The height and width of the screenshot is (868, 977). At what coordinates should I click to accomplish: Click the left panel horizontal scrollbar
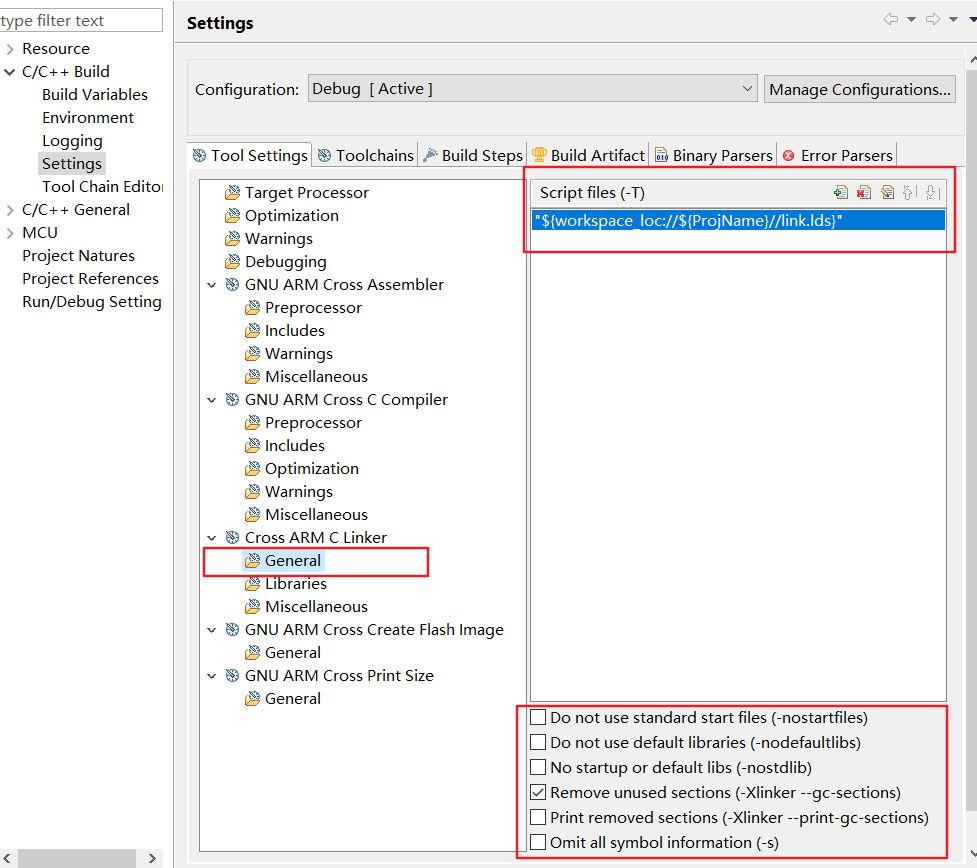coord(78,858)
